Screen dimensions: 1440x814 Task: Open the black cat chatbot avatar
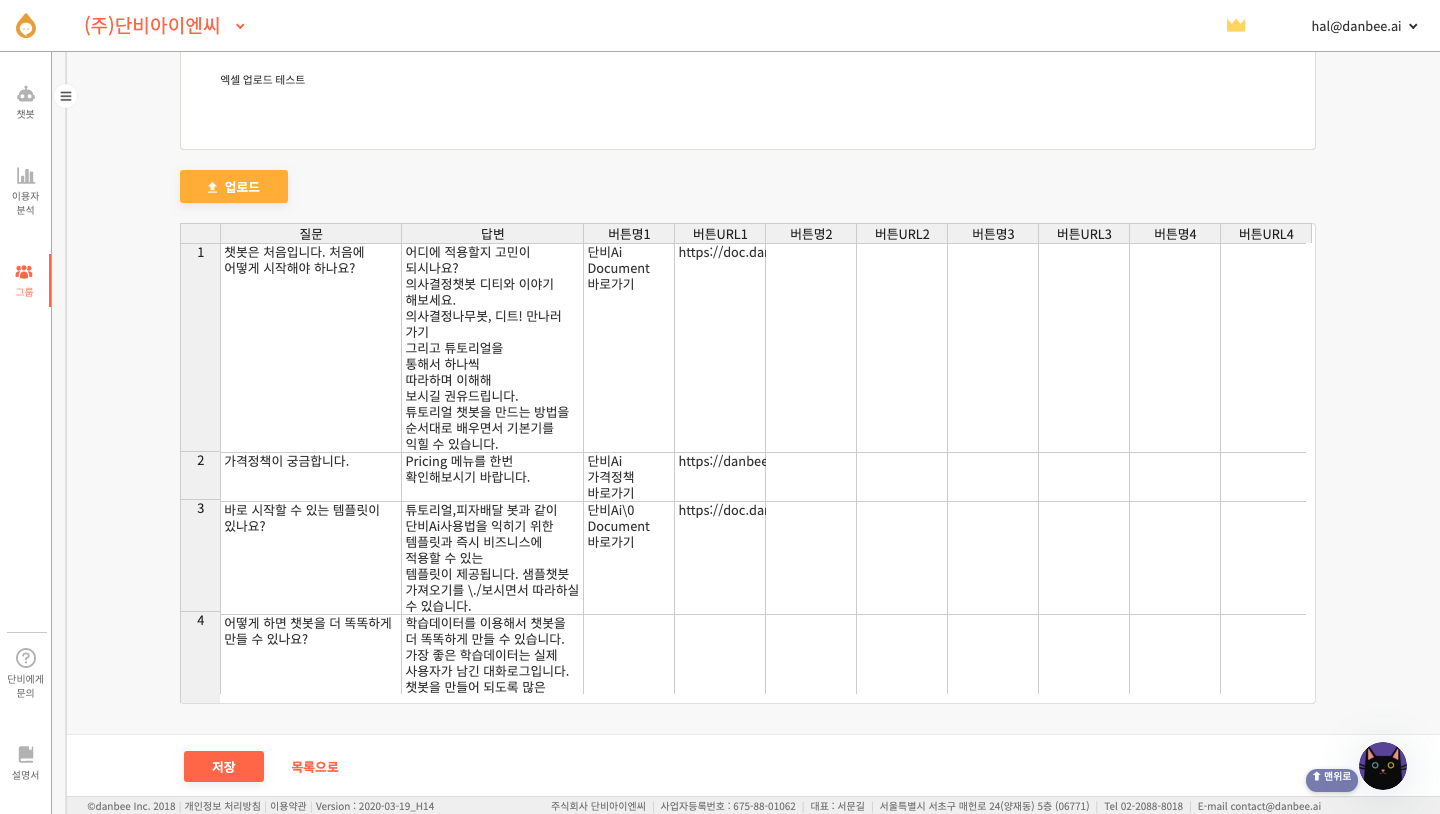[x=1383, y=766]
